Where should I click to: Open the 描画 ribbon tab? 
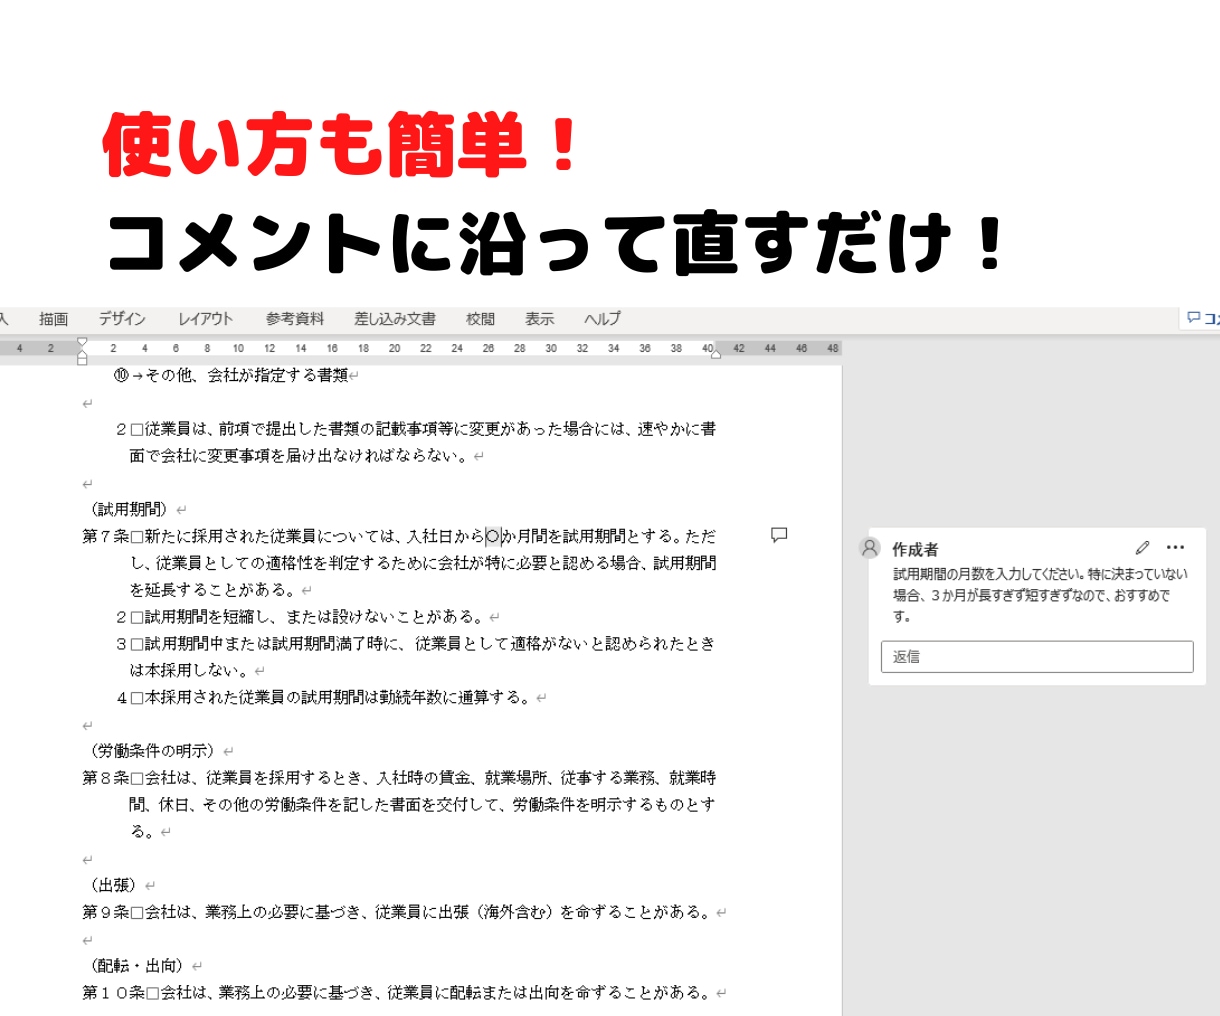point(54,319)
